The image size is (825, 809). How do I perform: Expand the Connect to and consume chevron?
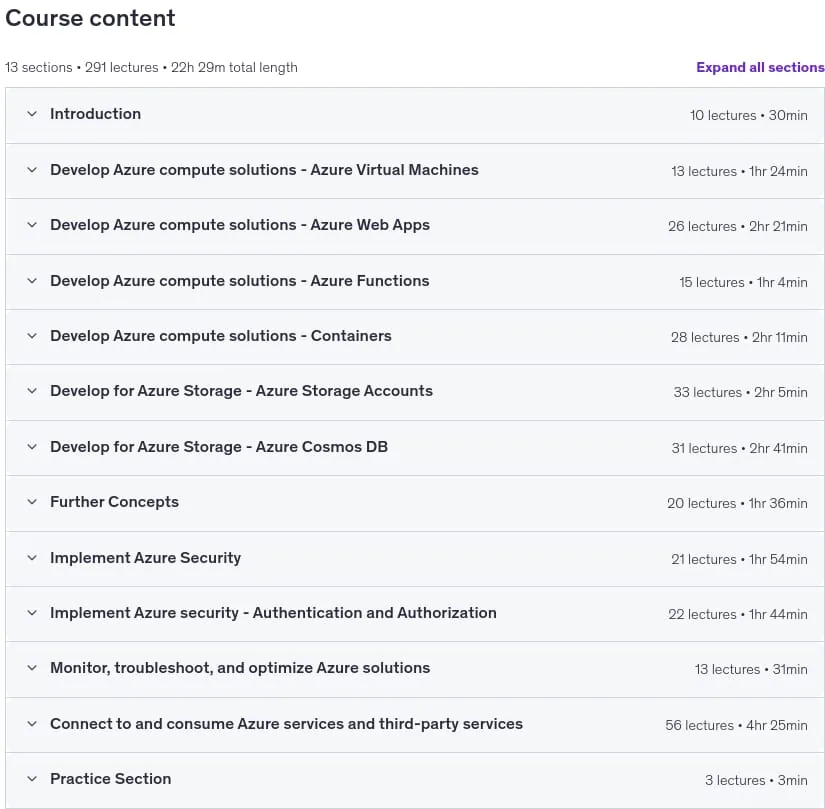(32, 724)
